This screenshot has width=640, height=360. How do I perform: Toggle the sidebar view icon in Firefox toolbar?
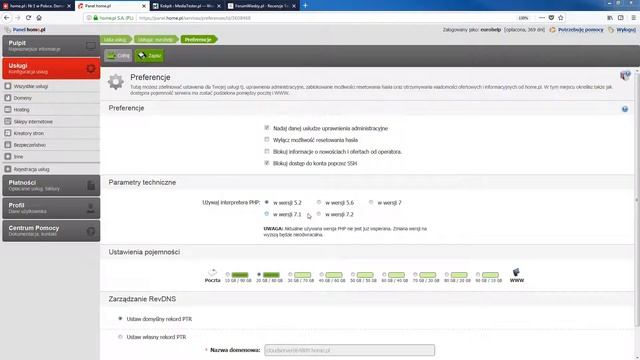(x=620, y=18)
